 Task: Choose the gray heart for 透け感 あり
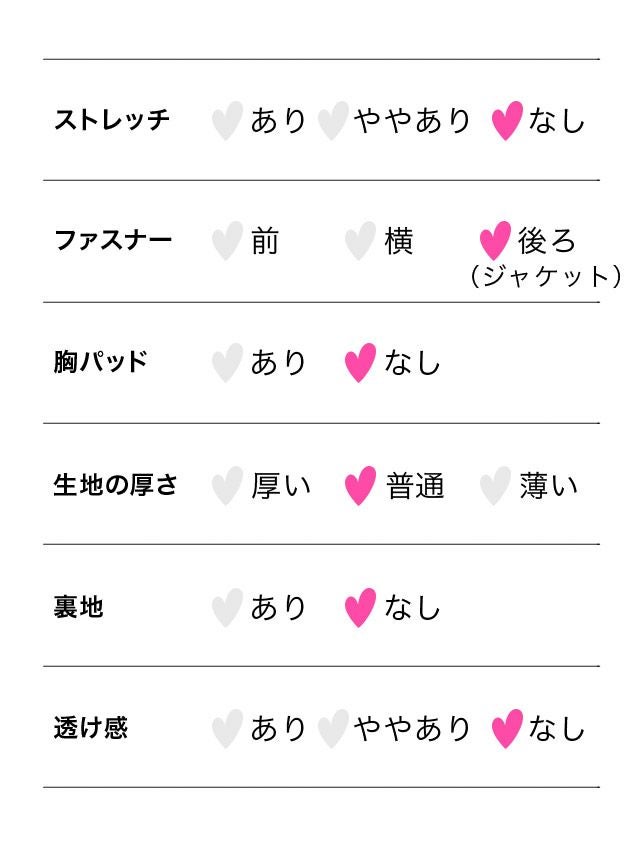227,729
